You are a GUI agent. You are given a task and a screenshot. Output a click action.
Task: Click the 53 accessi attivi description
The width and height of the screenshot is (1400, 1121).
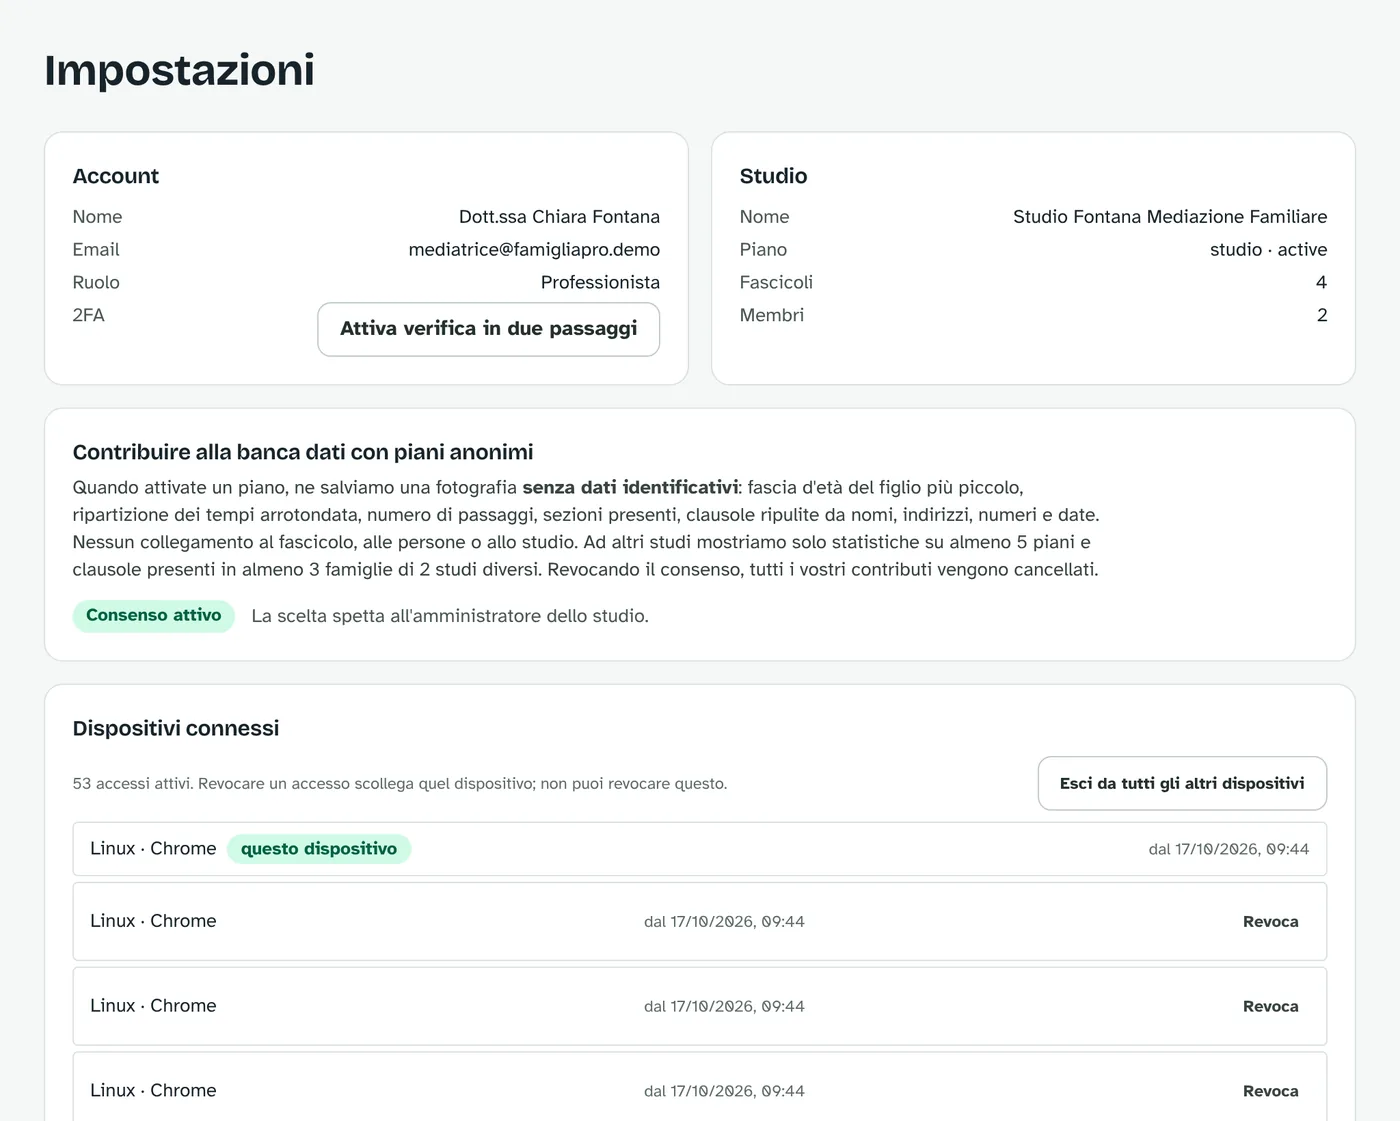tap(400, 784)
